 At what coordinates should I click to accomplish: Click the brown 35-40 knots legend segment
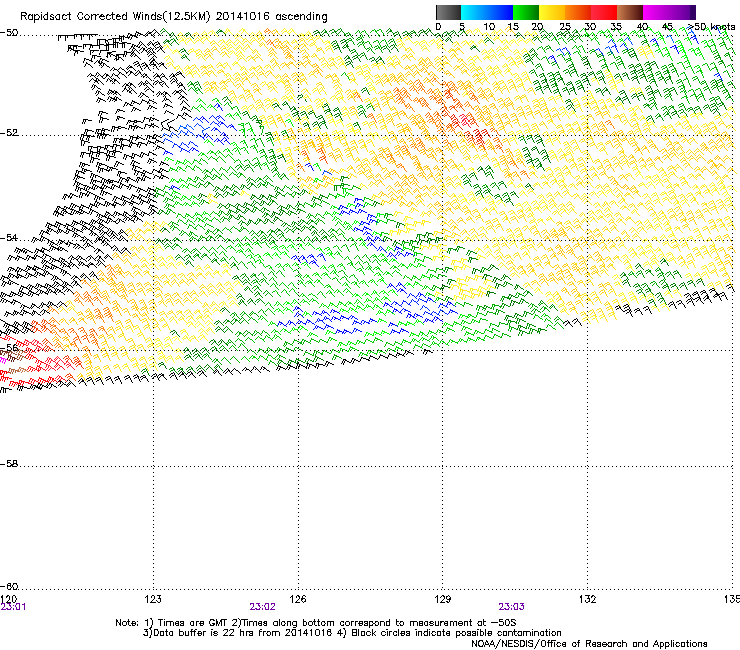[630, 12]
